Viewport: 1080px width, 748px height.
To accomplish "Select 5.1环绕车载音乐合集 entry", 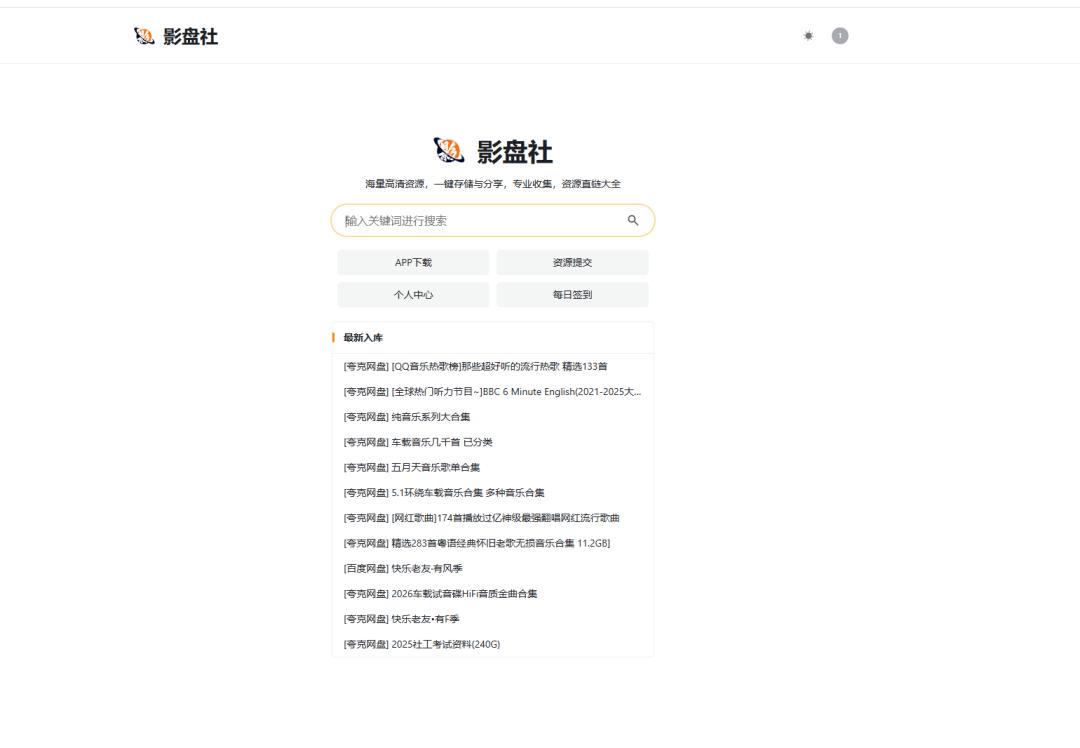I will tap(444, 492).
